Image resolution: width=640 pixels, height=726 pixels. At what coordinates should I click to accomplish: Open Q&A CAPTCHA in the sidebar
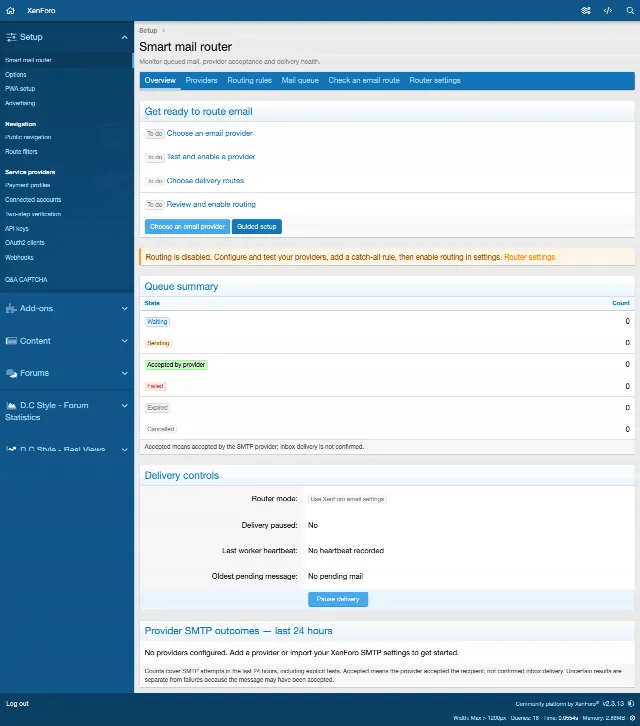(26, 280)
